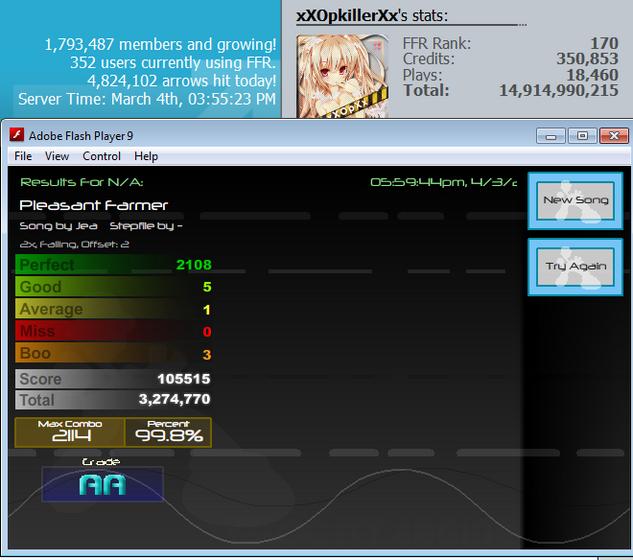Click the Pleasant Farmer song title

coord(93,205)
